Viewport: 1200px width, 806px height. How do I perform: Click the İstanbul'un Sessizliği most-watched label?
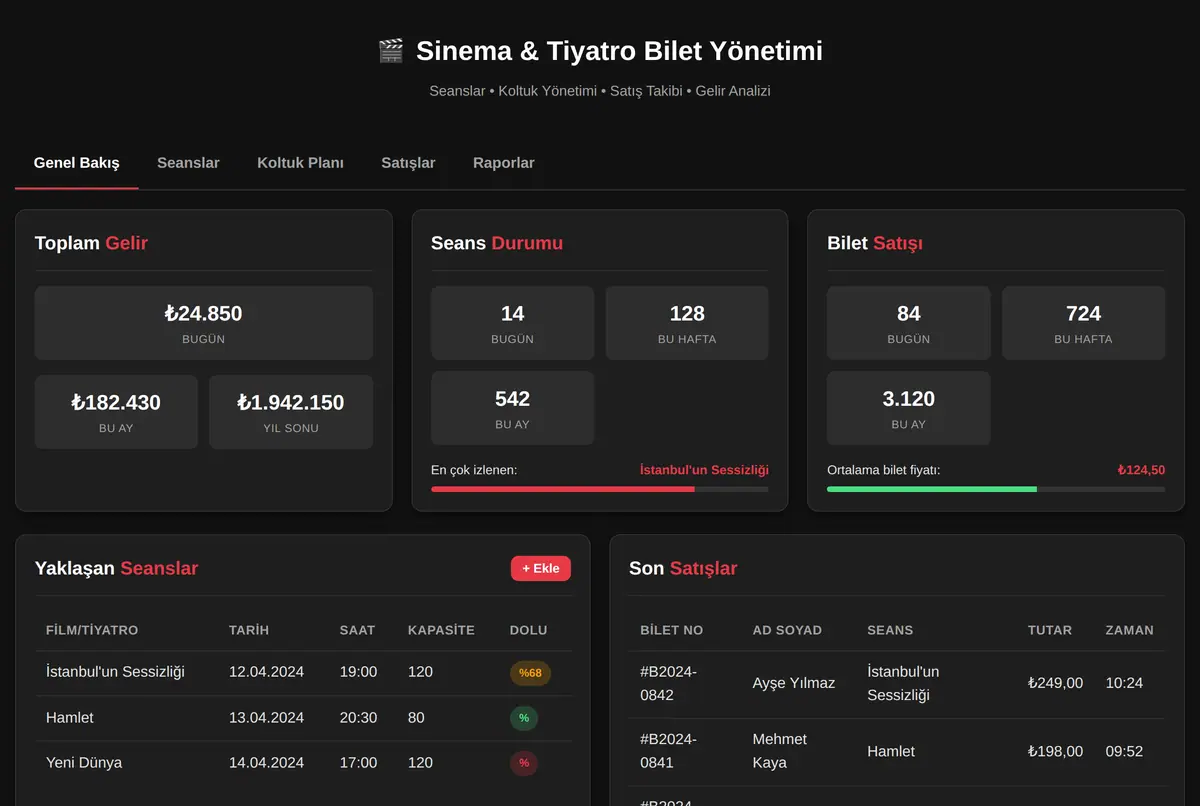coord(704,470)
